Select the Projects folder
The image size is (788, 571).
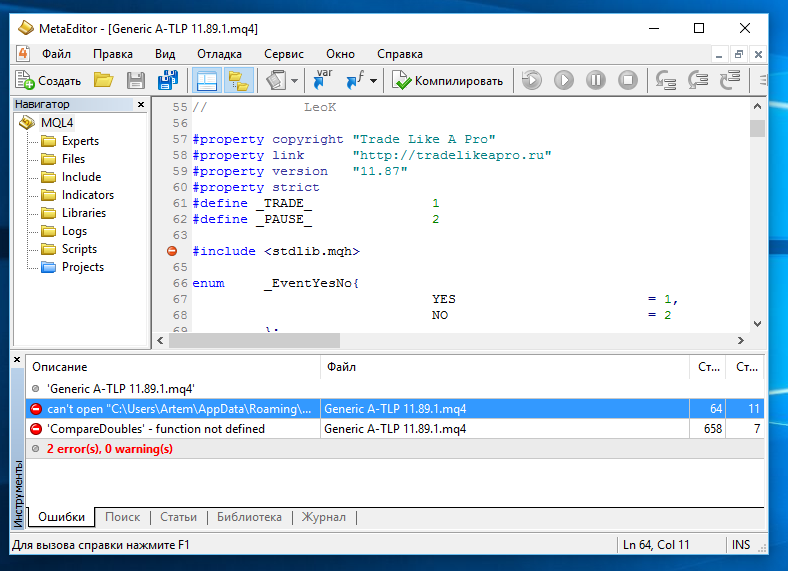click(83, 267)
